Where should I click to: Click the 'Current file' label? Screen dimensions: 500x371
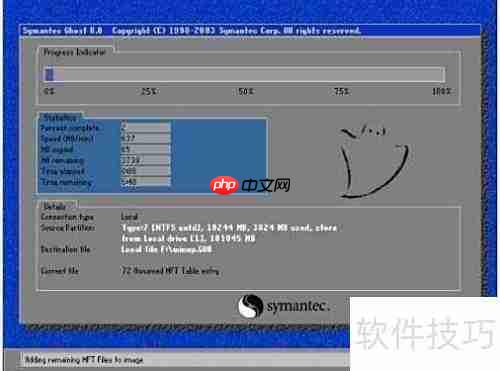point(60,270)
